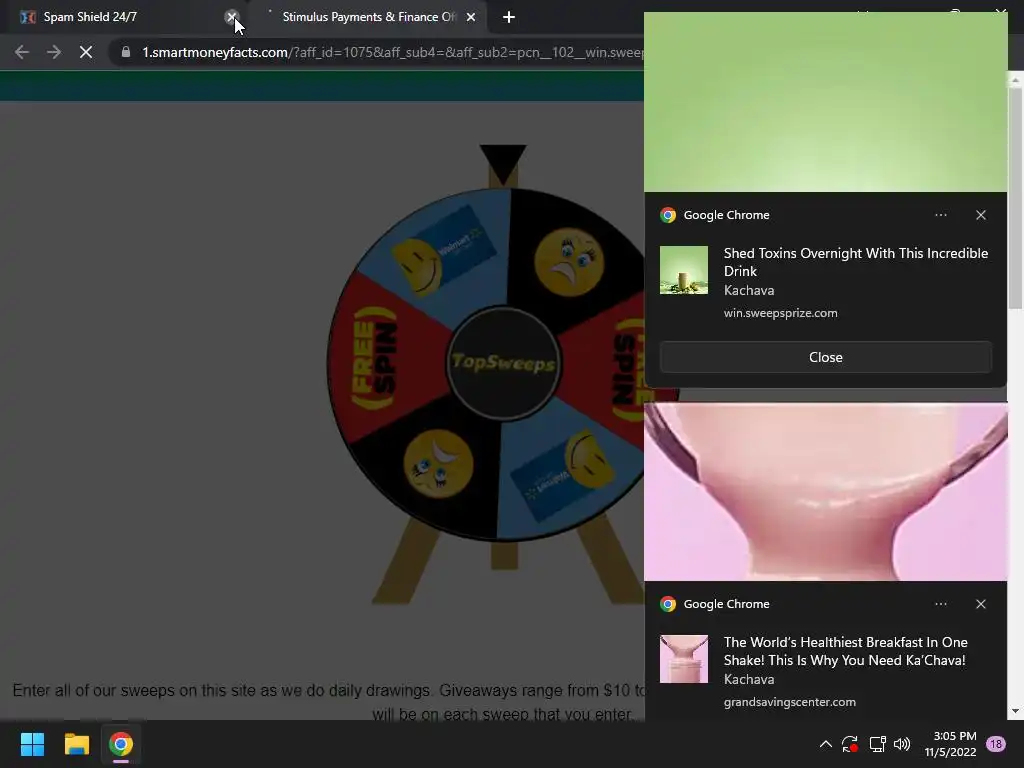The image size is (1024, 768).
Task: Open options for the Healthiest Breakfast notification
Action: click(940, 604)
